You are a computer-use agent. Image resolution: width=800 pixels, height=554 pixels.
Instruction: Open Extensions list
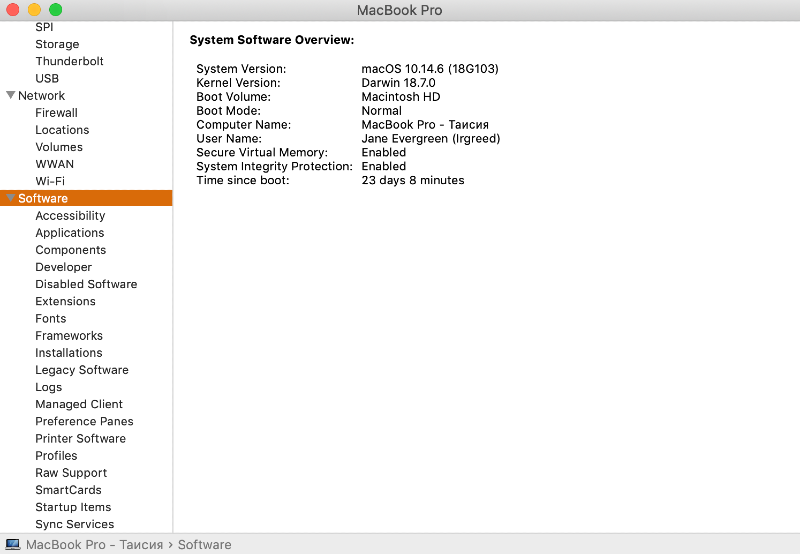[x=65, y=301]
